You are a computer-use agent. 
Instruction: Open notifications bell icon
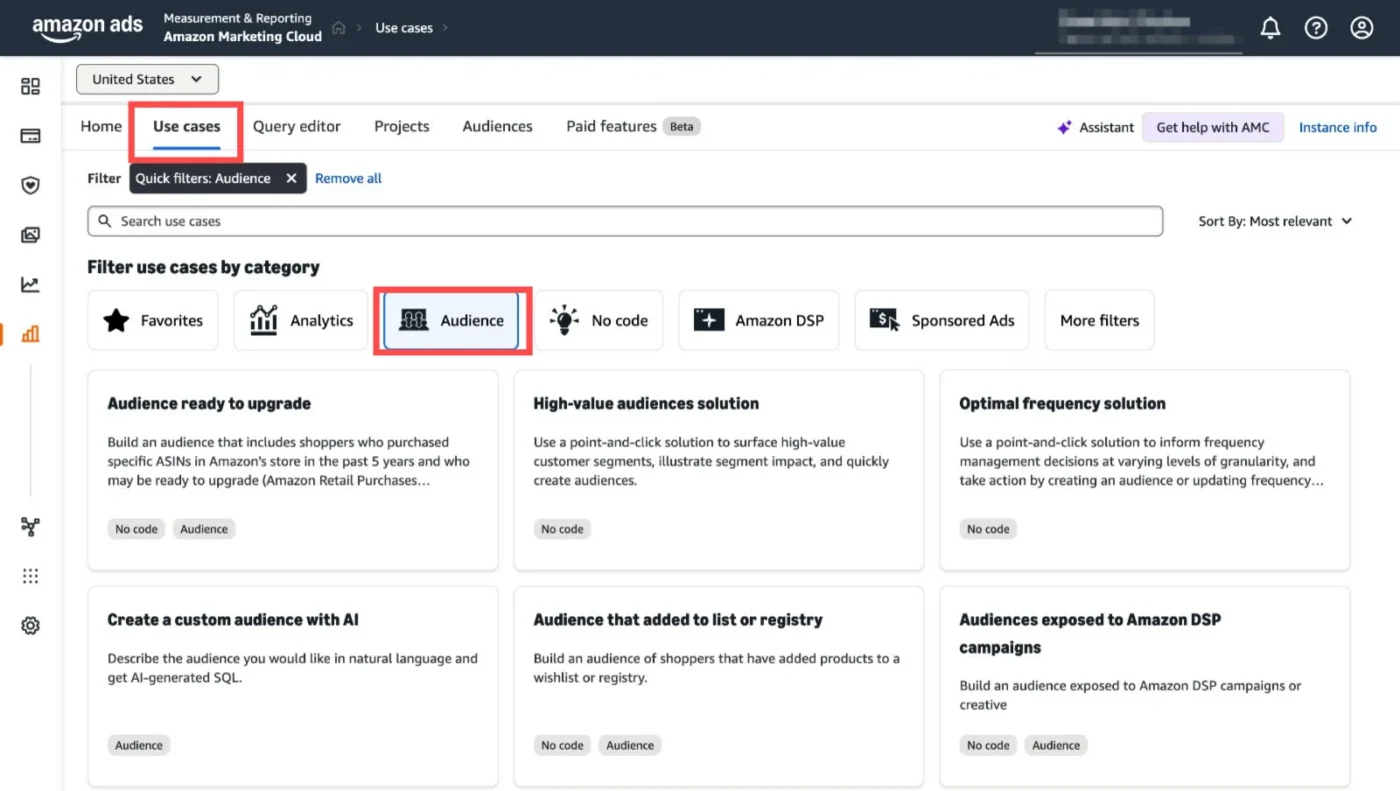click(1270, 28)
